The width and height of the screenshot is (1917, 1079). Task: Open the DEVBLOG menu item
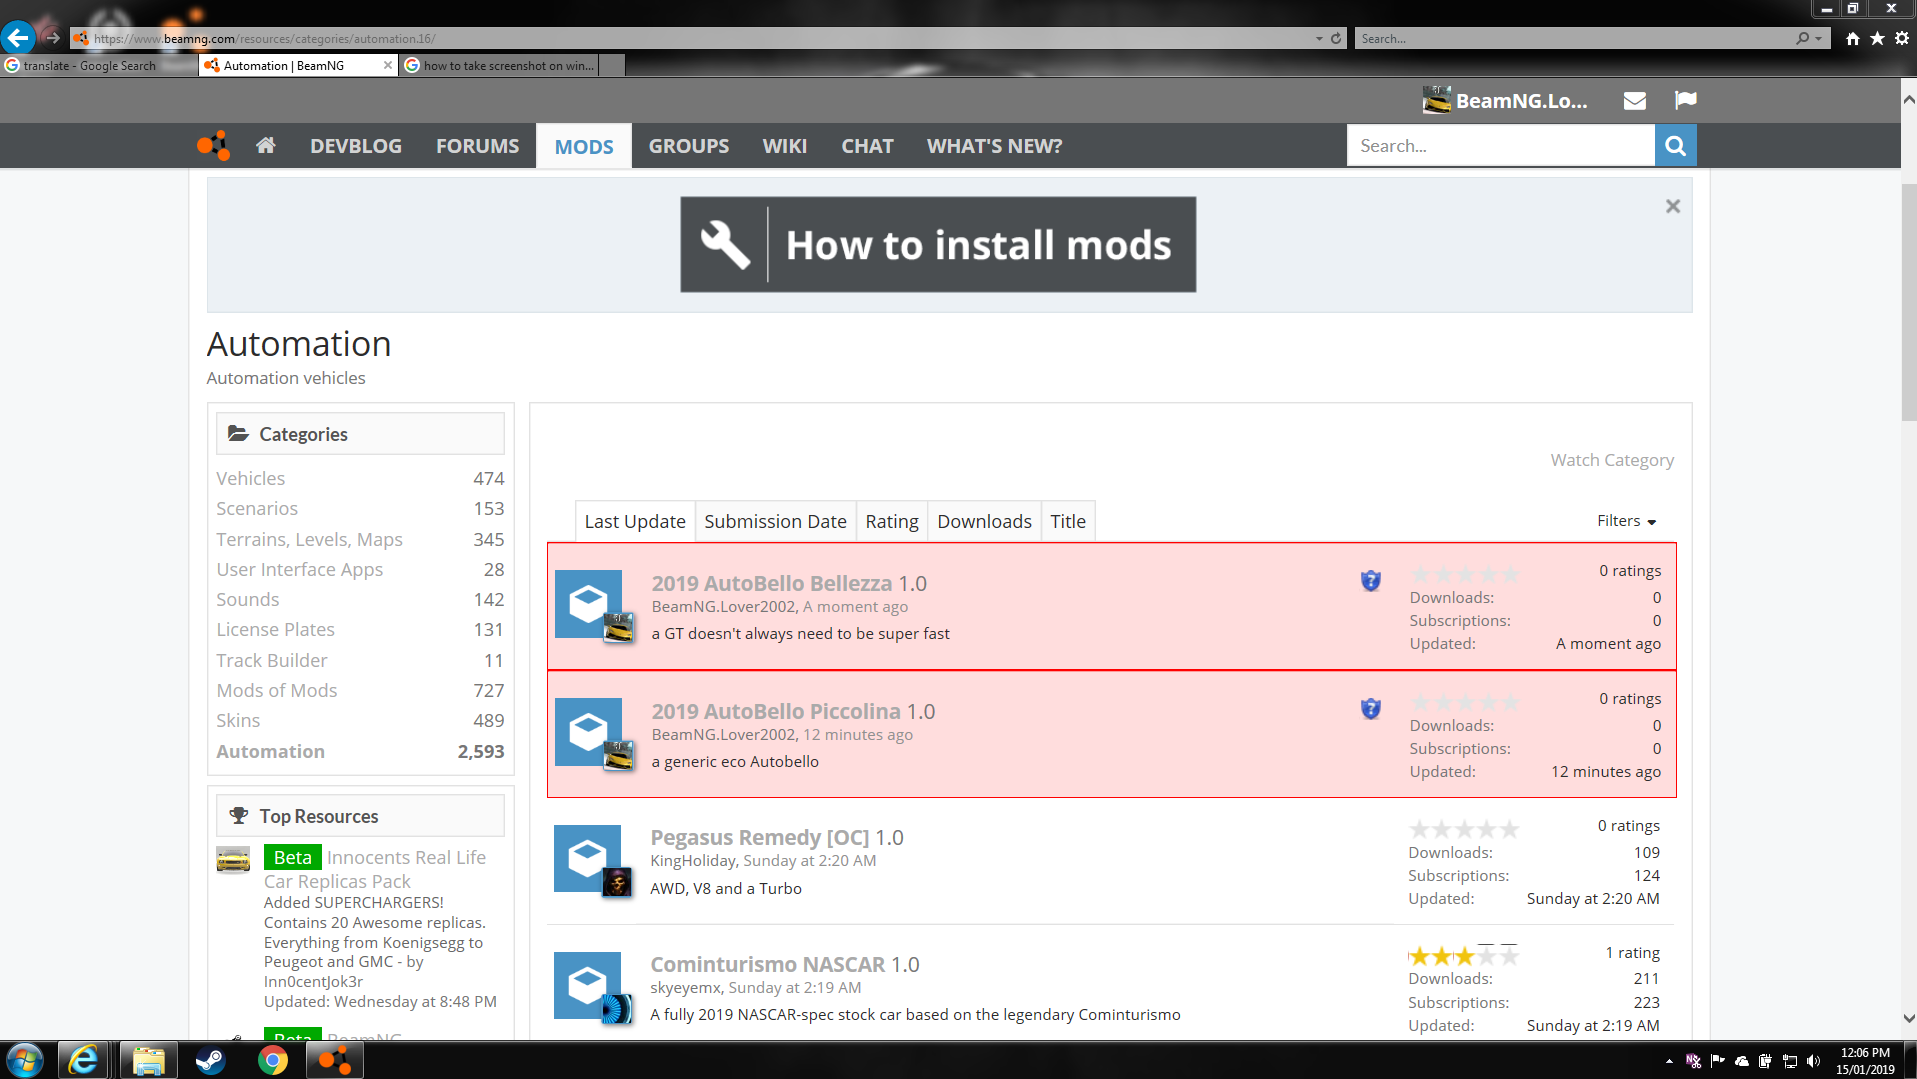[356, 146]
